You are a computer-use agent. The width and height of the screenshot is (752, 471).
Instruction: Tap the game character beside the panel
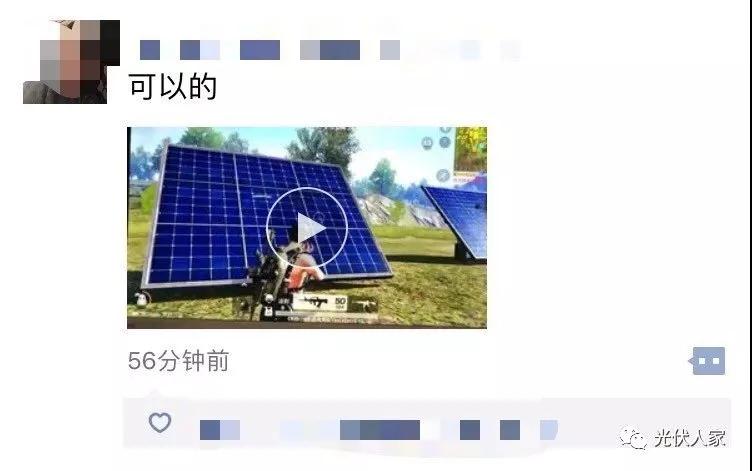click(x=288, y=273)
